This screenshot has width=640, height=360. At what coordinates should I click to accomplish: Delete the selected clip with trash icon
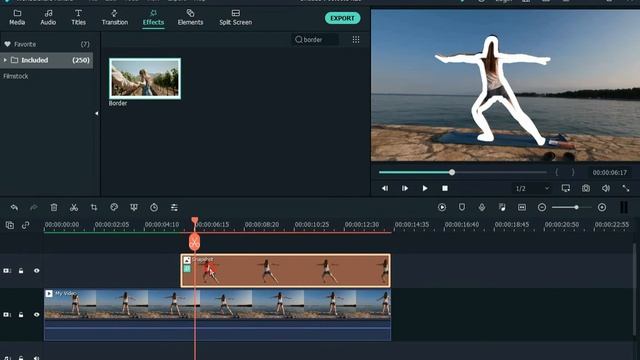(x=54, y=207)
